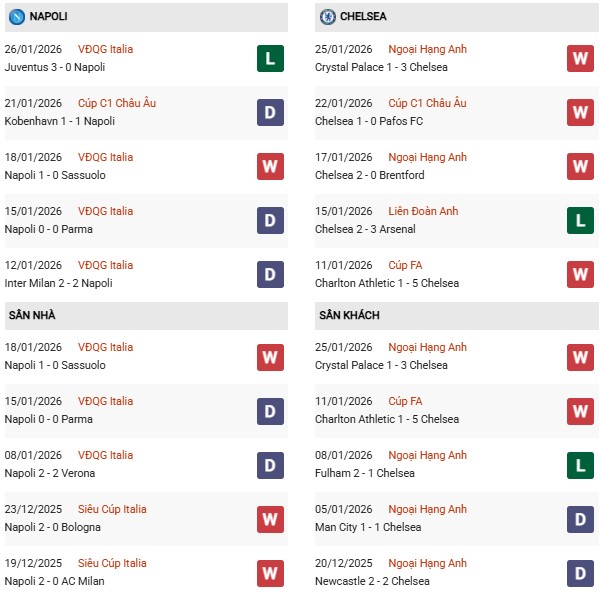Click the Chelsea club crest icon
Screen dimensions: 600x594
327,17
